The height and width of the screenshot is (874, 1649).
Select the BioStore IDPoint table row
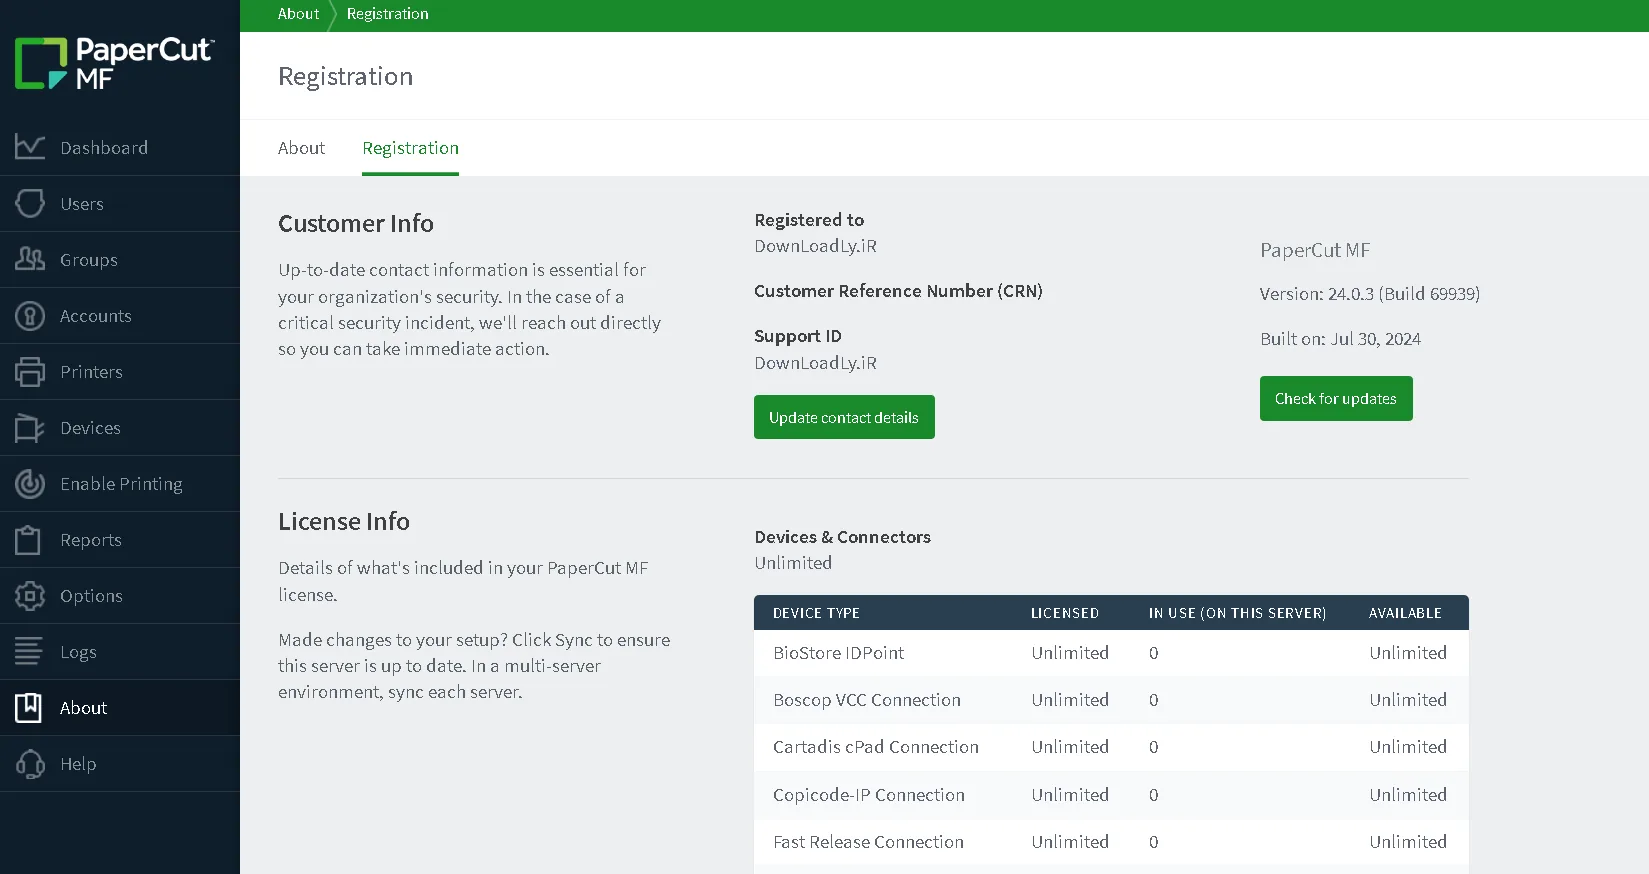(1111, 653)
